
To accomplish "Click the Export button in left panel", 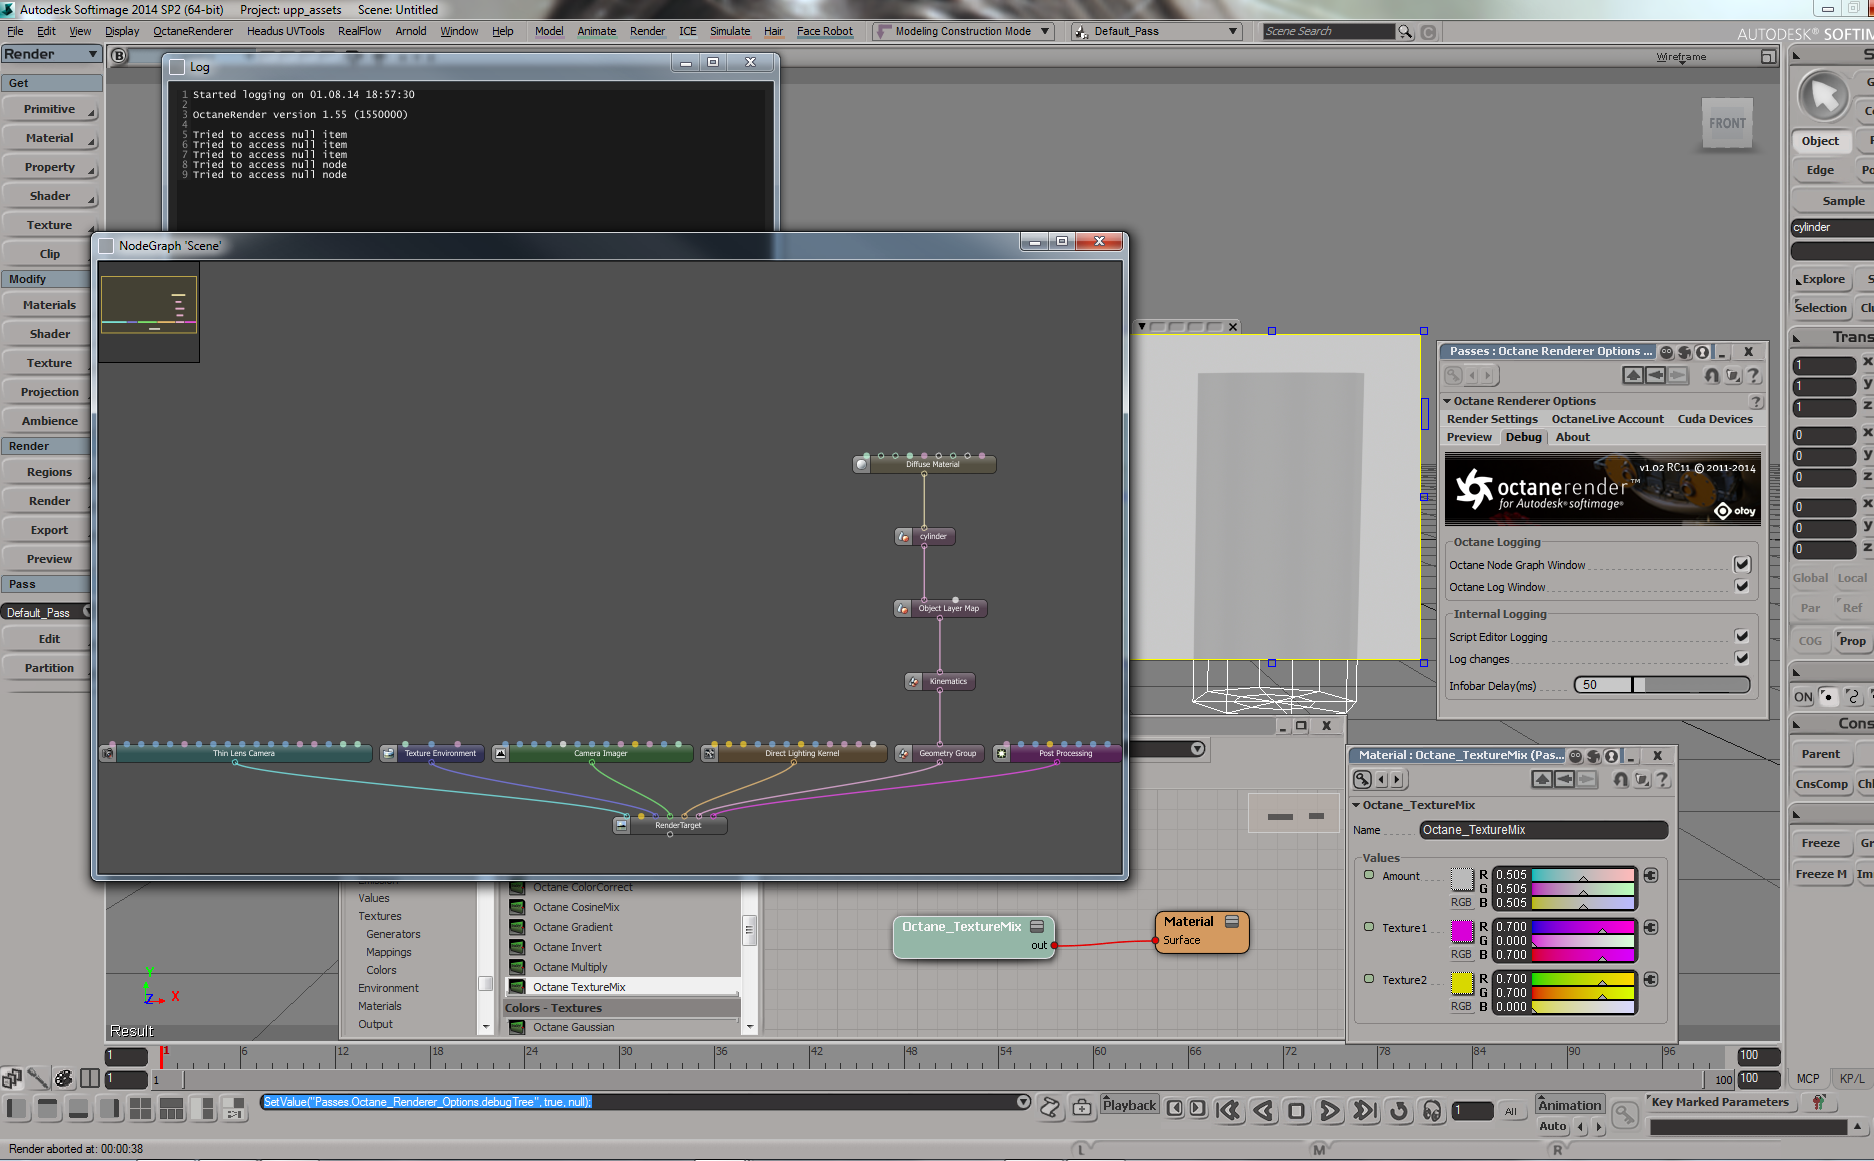I will tap(50, 531).
